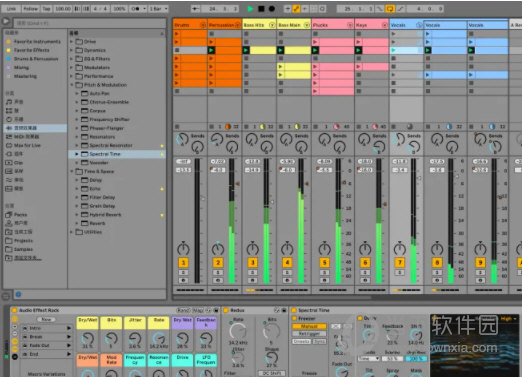The image size is (522, 377).
Task: Toggle the Spectral Time device activator
Action: coord(294,310)
